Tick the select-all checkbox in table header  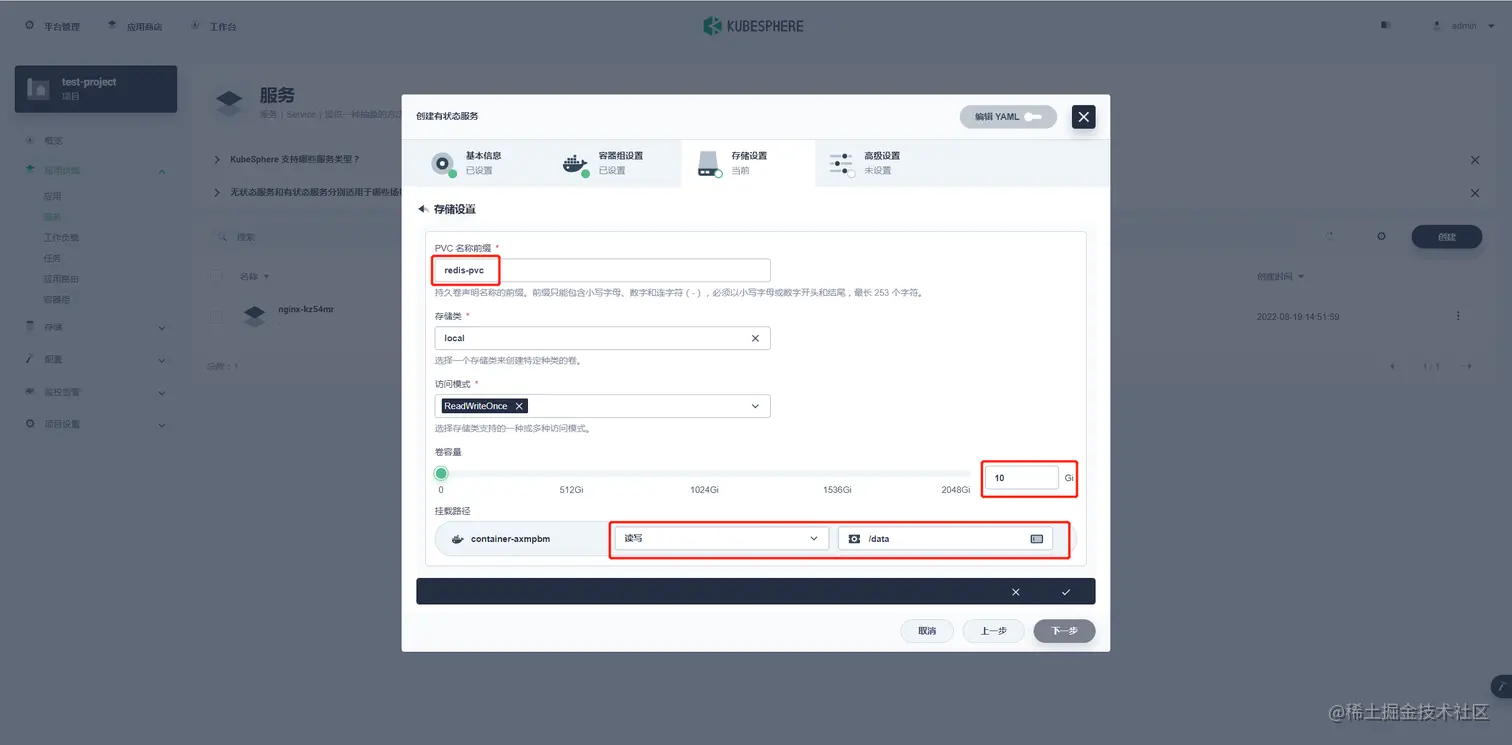pos(216,276)
